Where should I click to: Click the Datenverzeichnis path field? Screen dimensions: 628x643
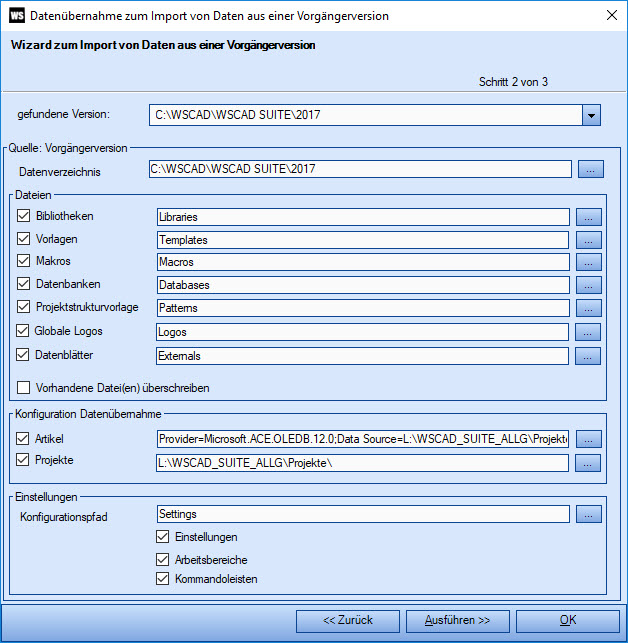pyautogui.click(x=360, y=169)
